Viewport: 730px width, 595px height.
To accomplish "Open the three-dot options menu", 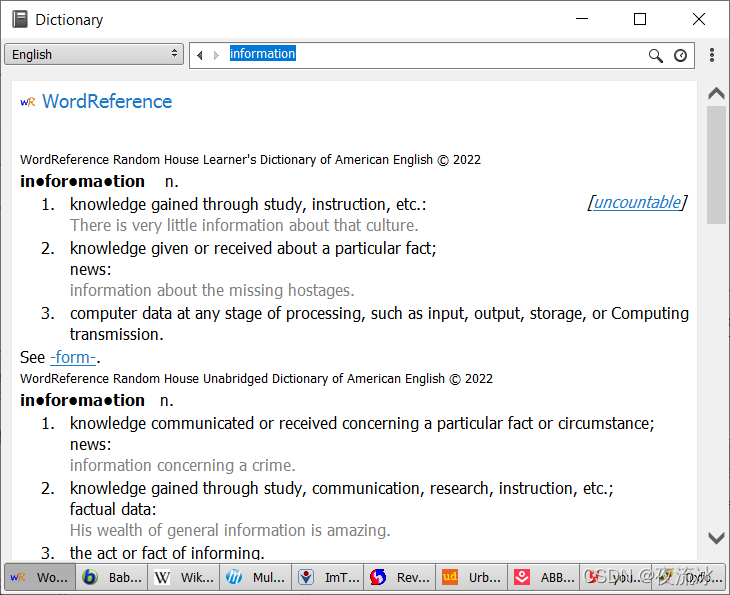I will (x=712, y=55).
